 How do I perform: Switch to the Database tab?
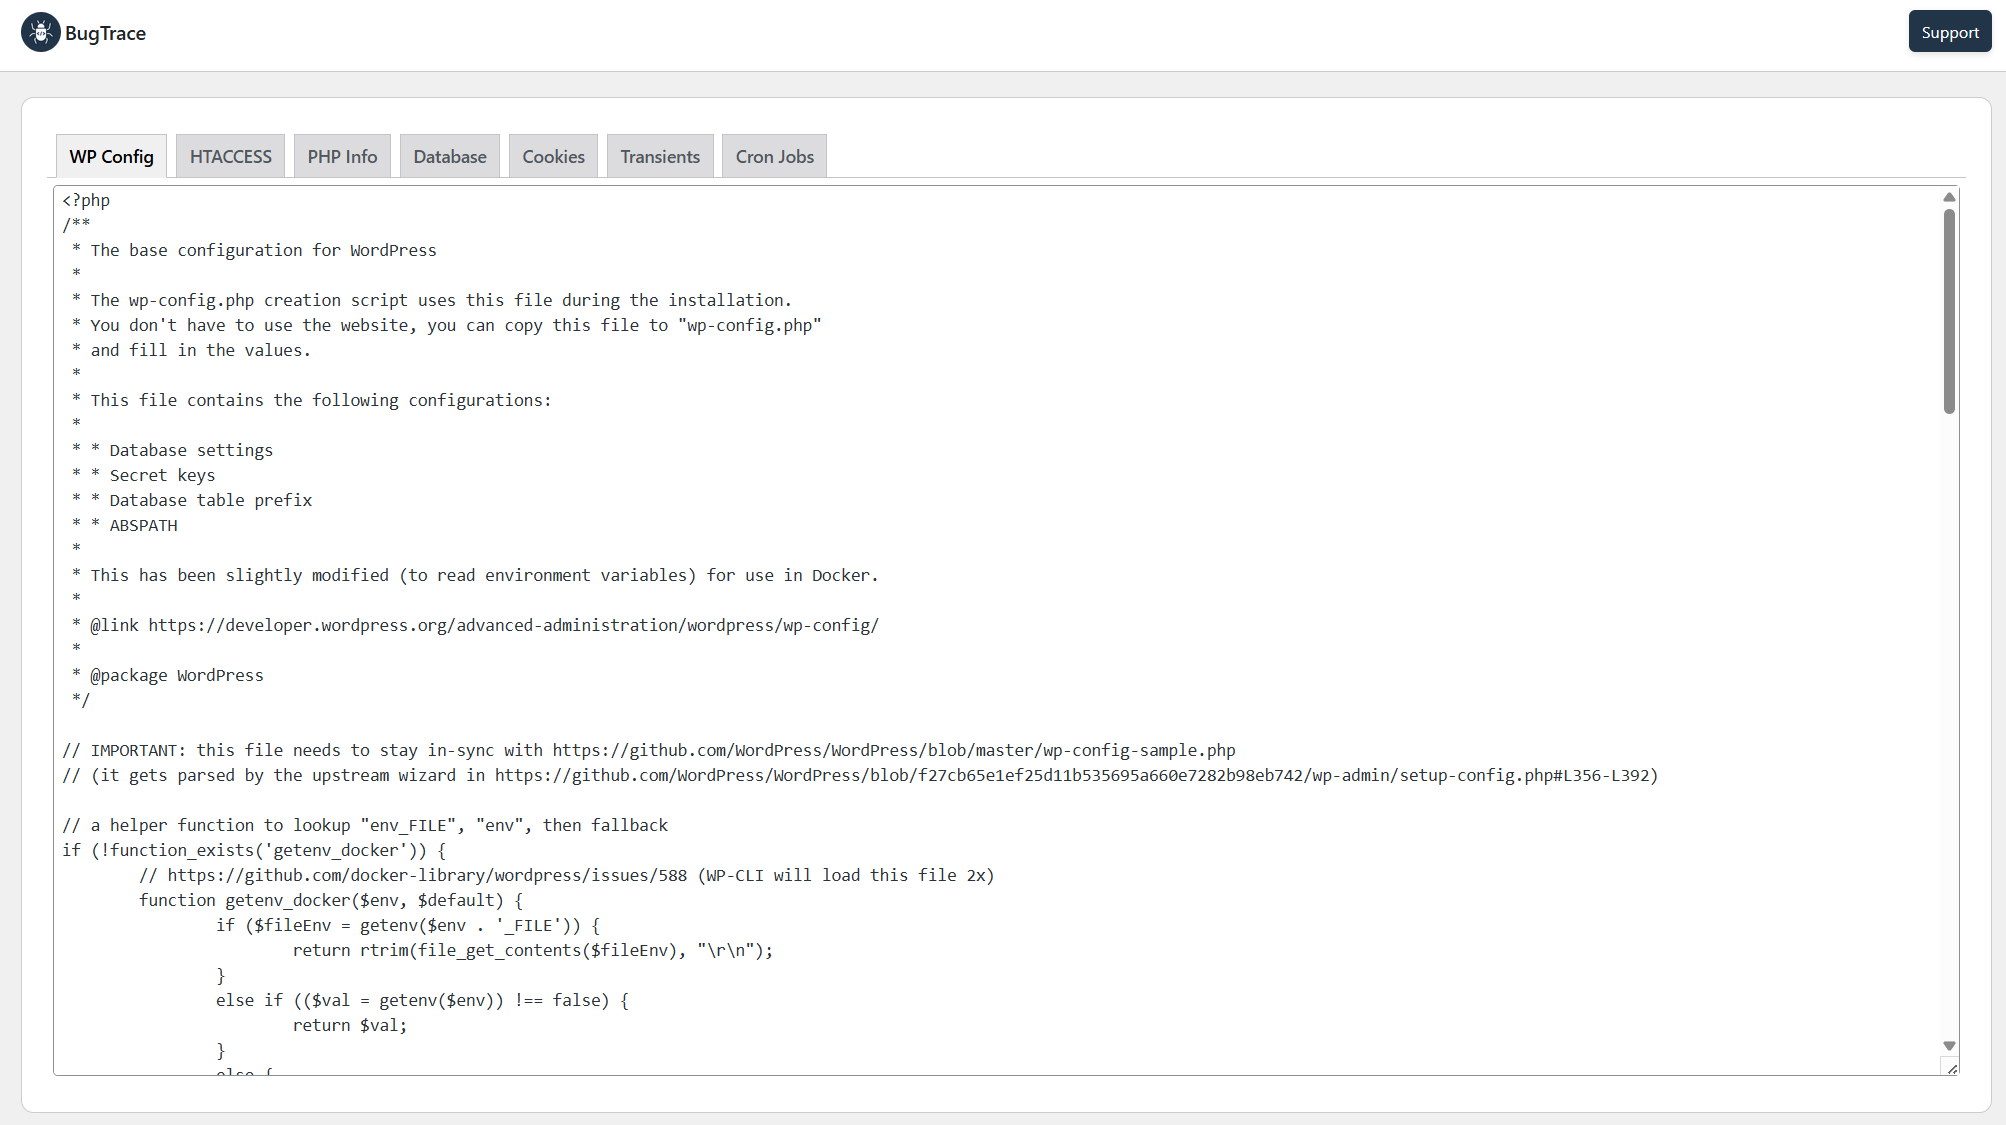(450, 156)
